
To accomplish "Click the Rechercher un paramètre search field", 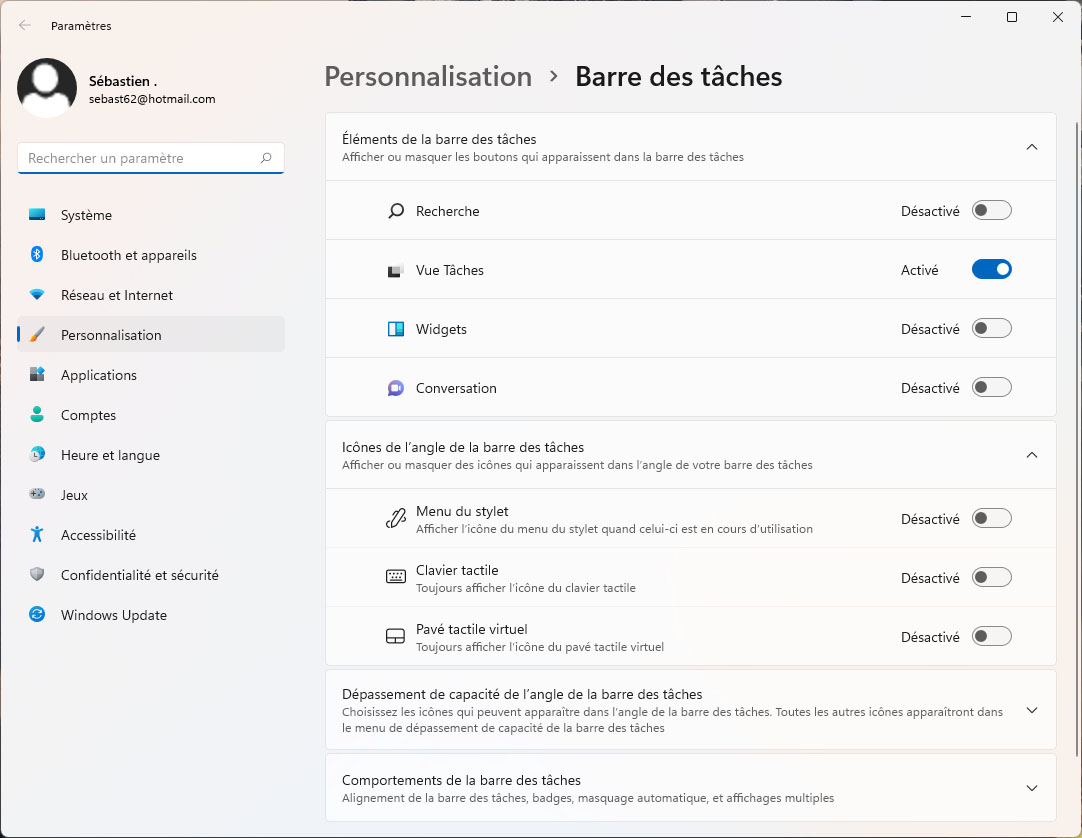I will 140,158.
